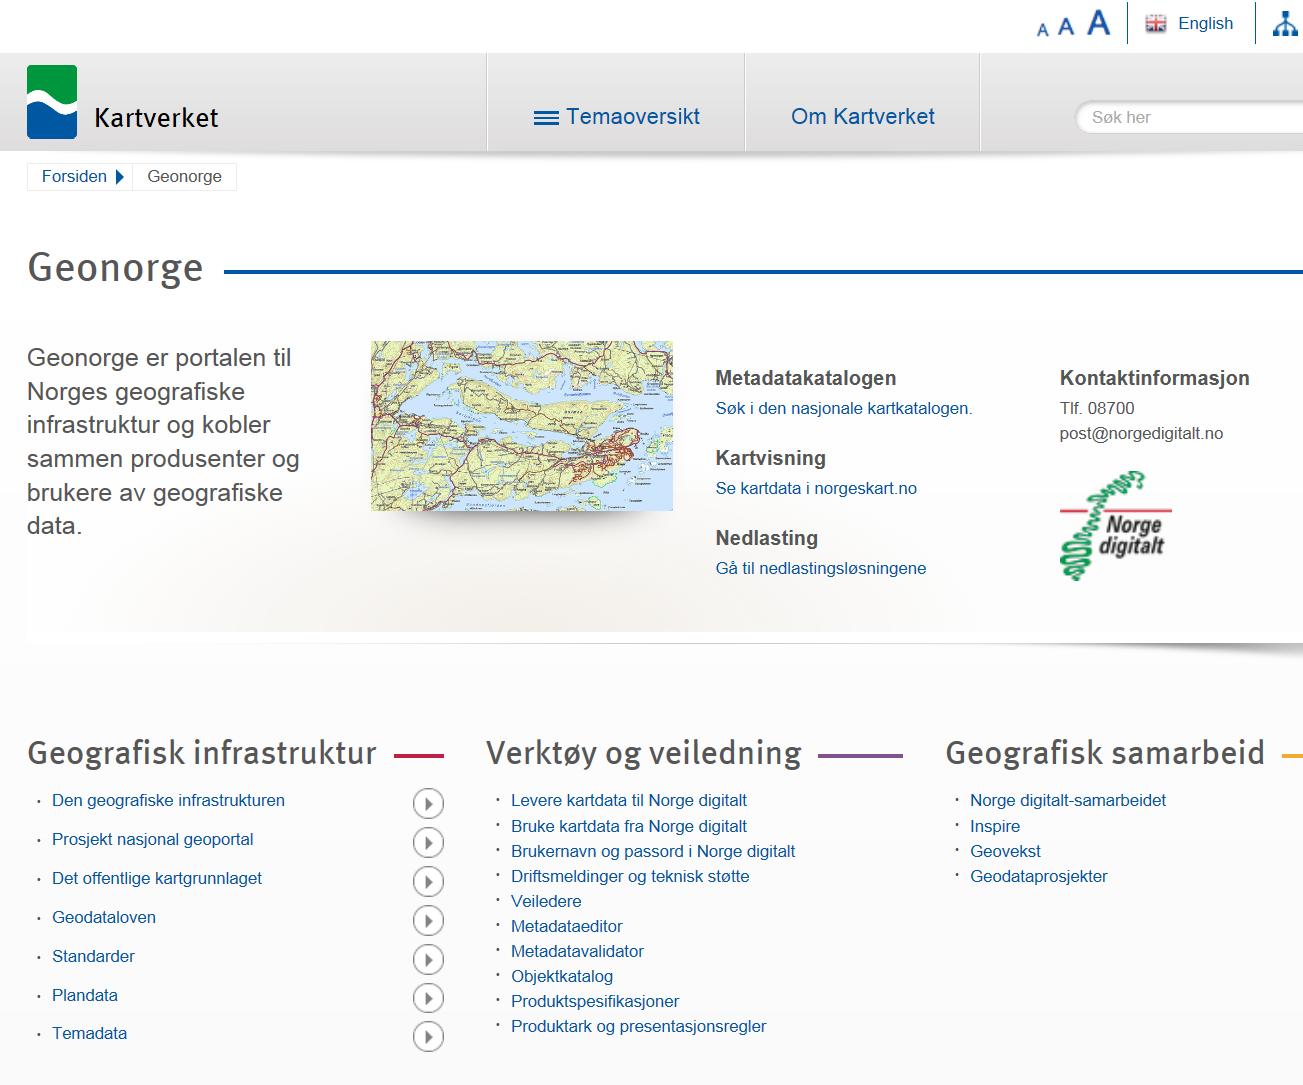Open Norge digitalt-samarbeidet link
The width and height of the screenshot is (1303, 1085).
pyautogui.click(x=1068, y=800)
